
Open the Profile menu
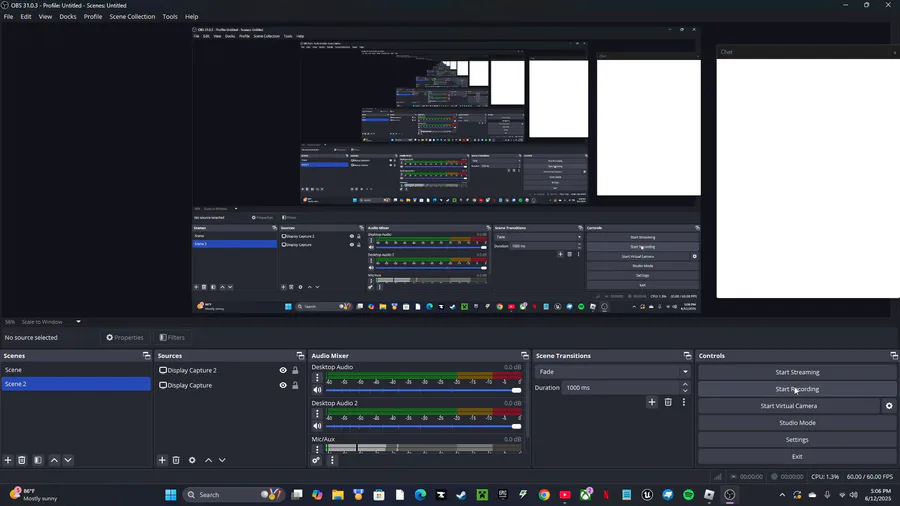point(93,17)
